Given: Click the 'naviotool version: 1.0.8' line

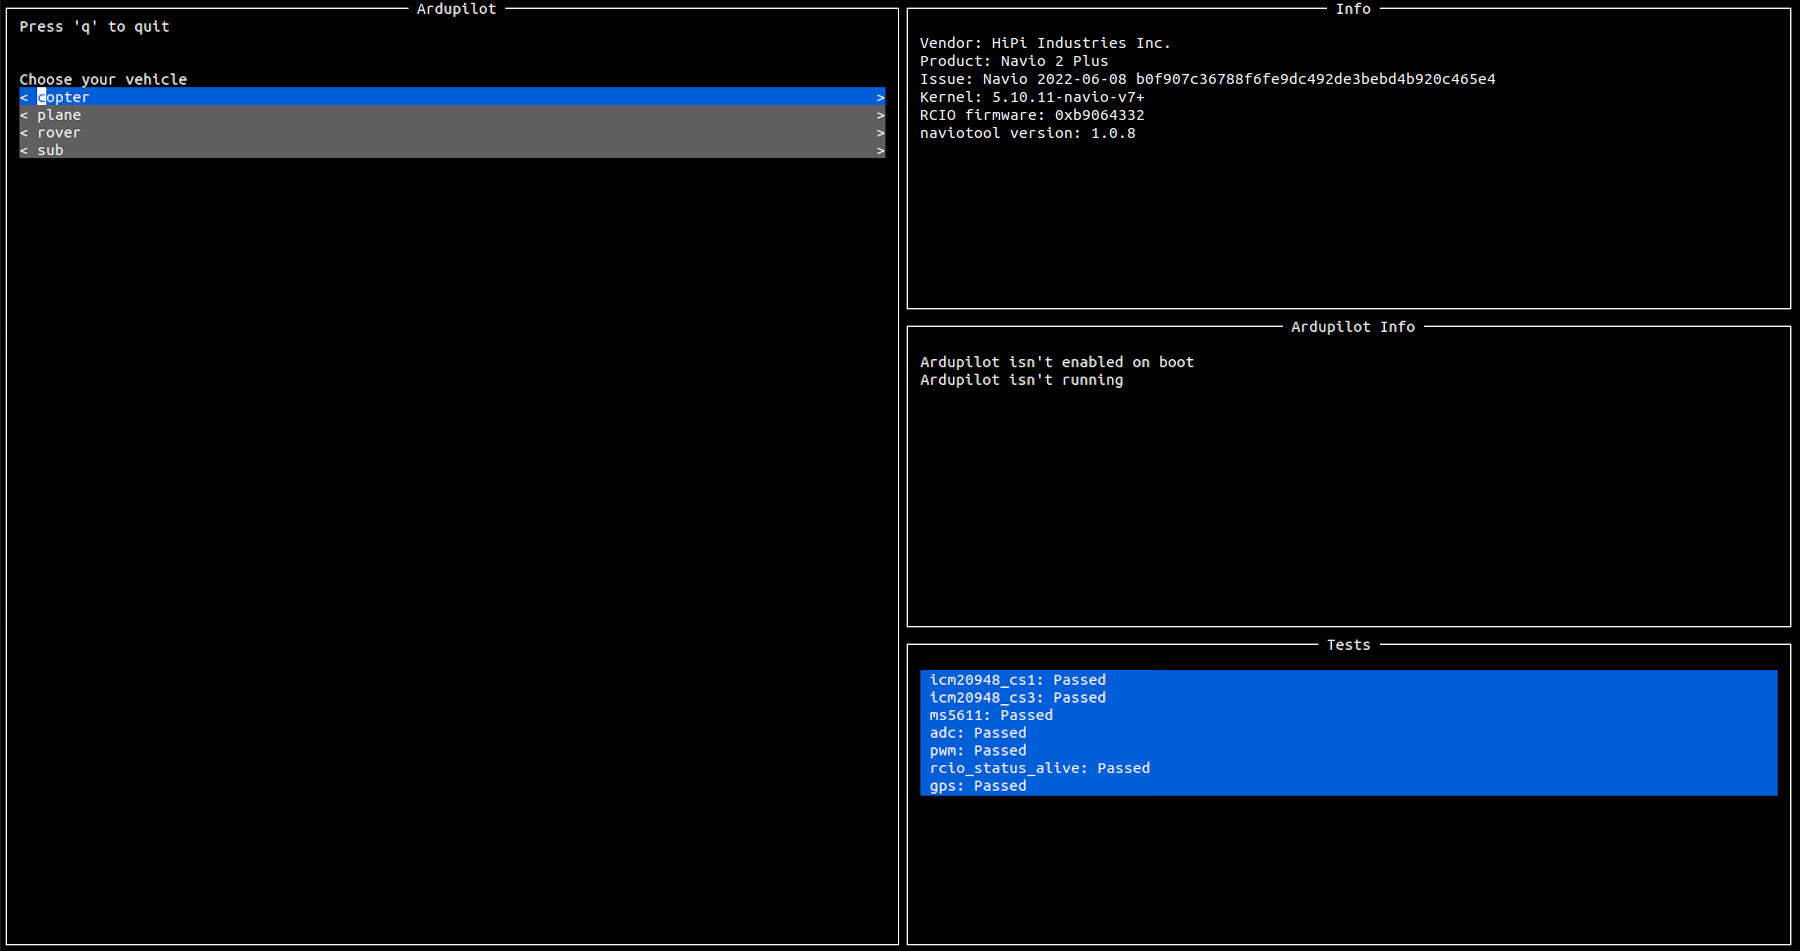Looking at the screenshot, I should (x=1028, y=133).
